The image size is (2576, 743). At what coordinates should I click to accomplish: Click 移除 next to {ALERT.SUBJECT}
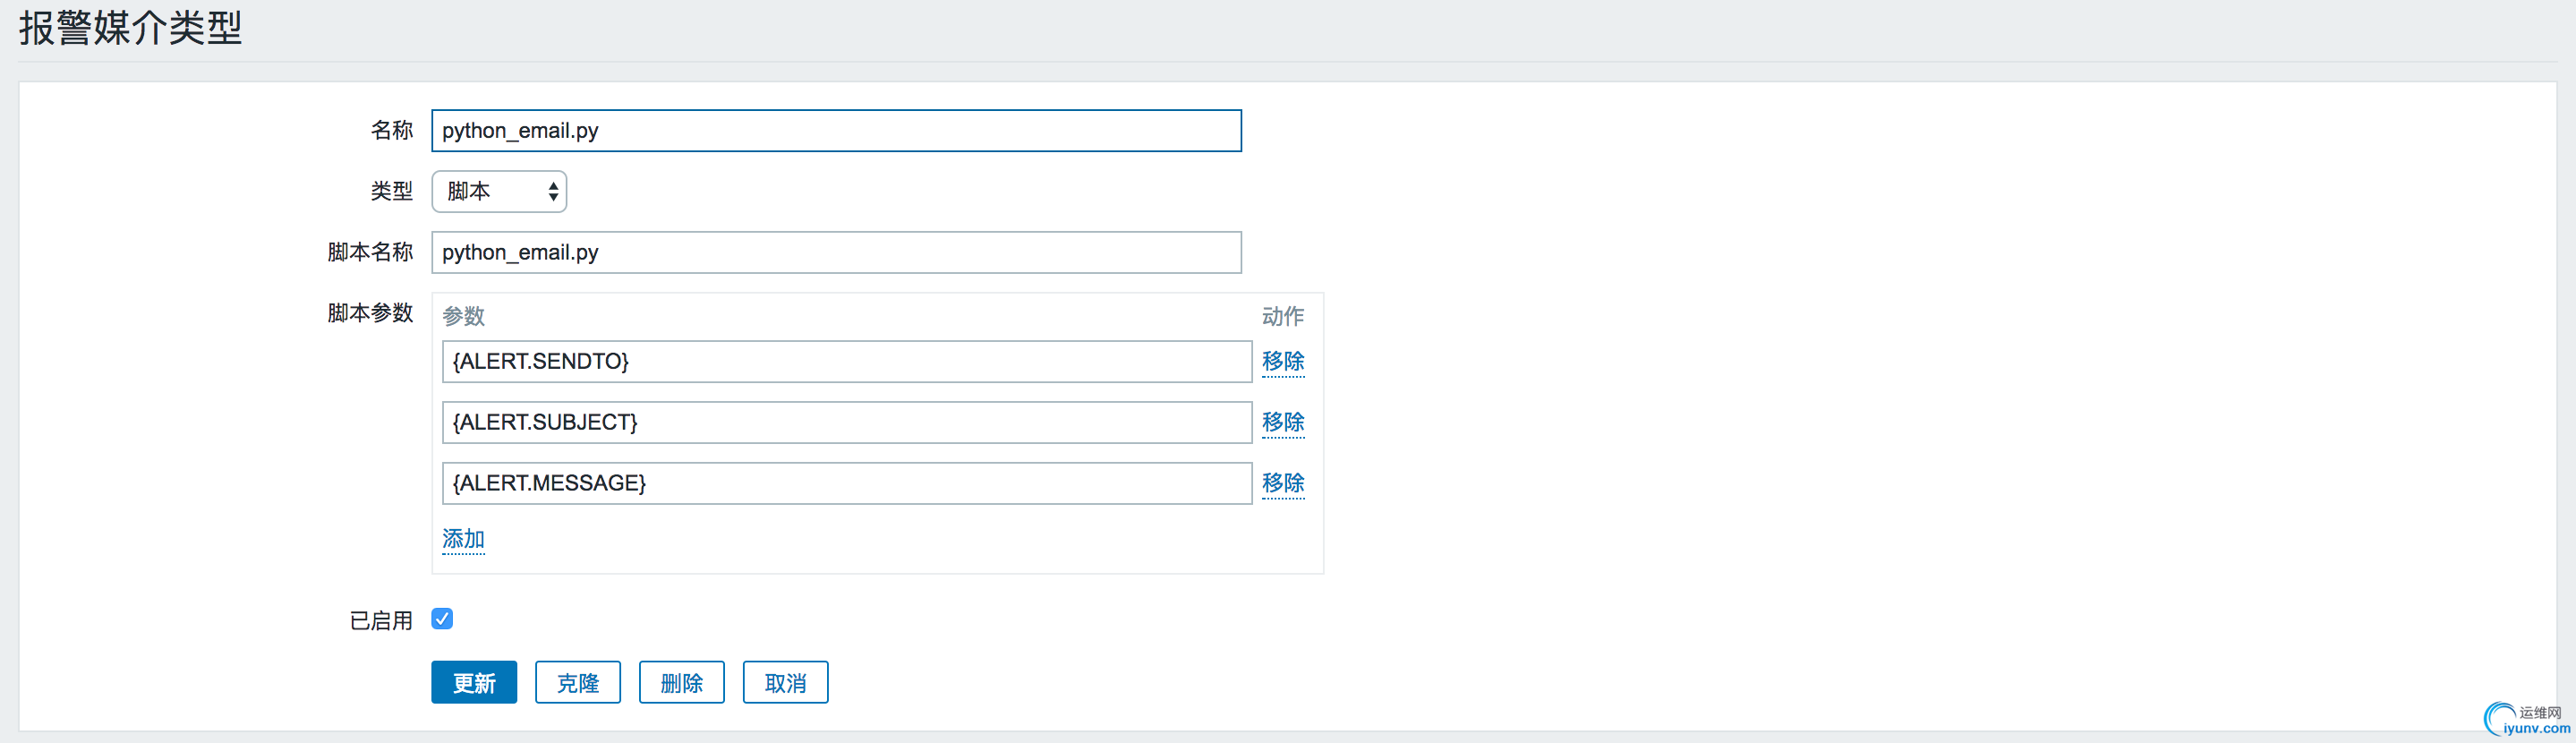tap(1282, 422)
